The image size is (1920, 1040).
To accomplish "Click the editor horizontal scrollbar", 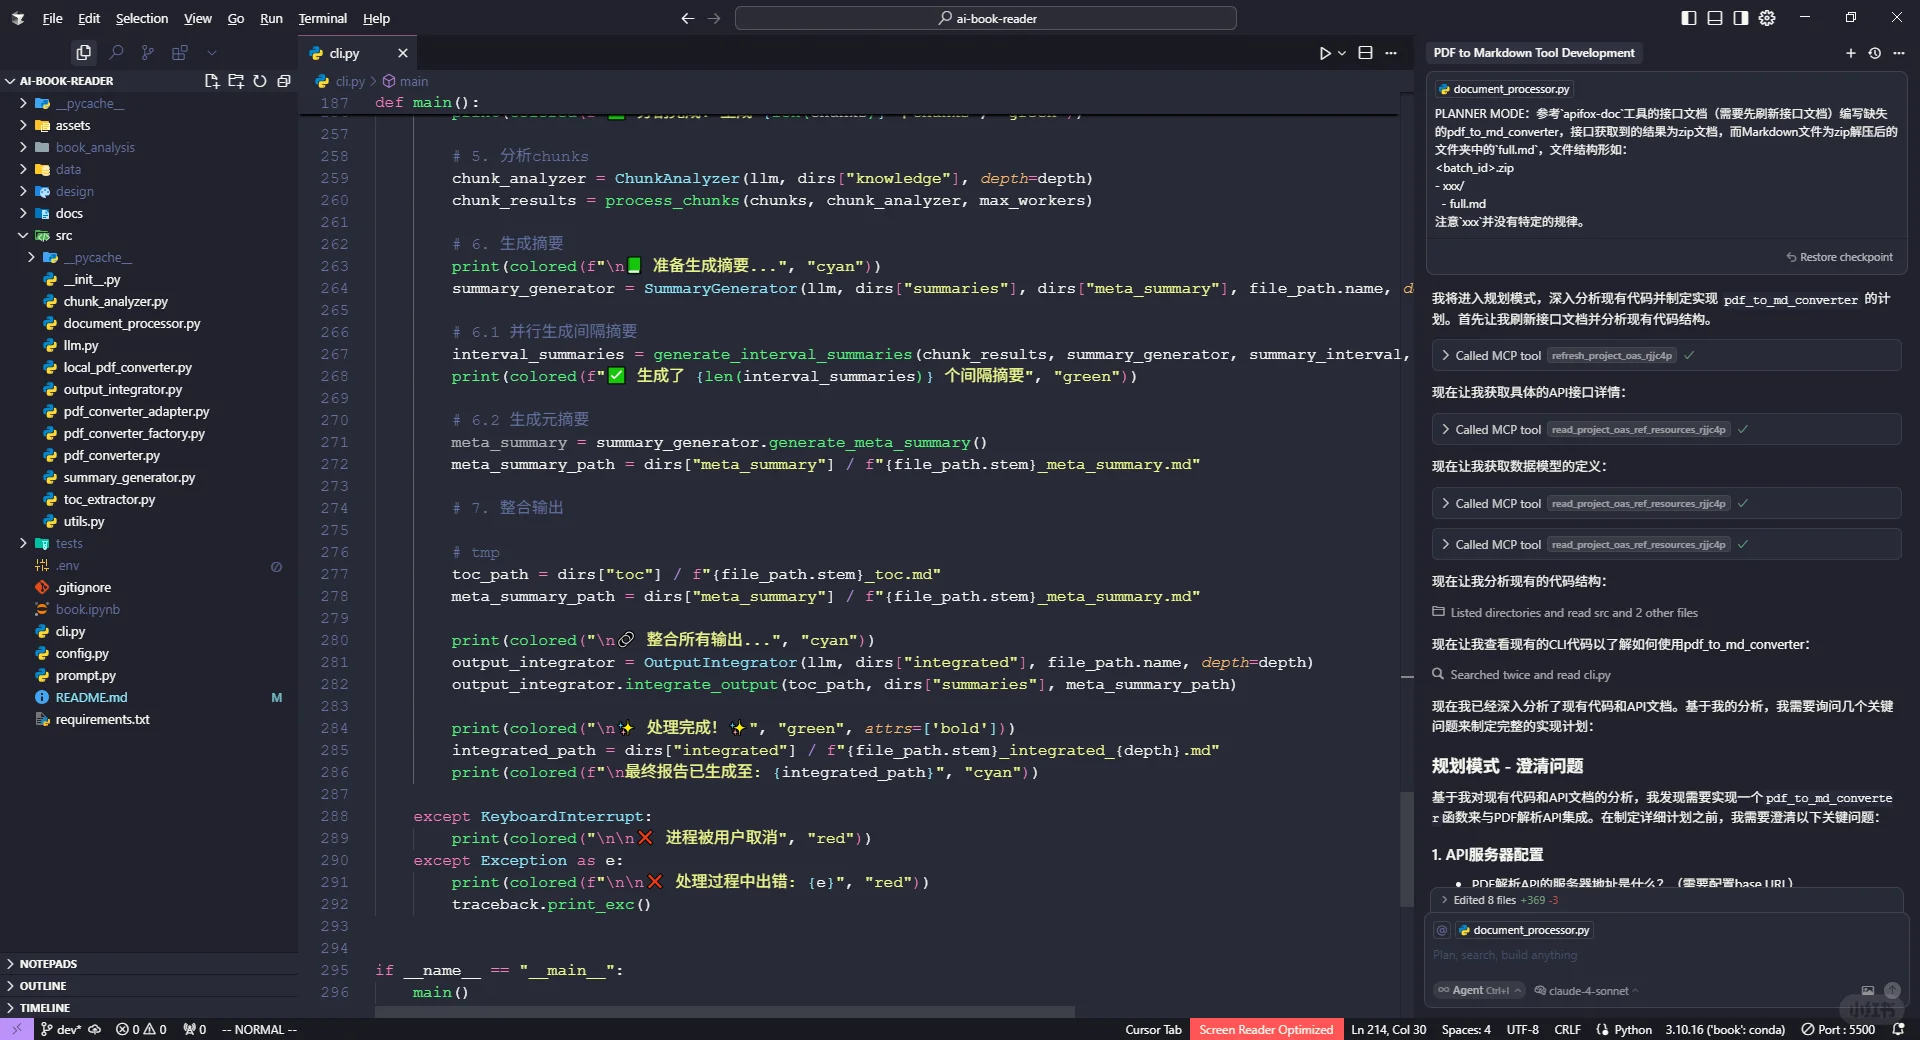I will (725, 1011).
